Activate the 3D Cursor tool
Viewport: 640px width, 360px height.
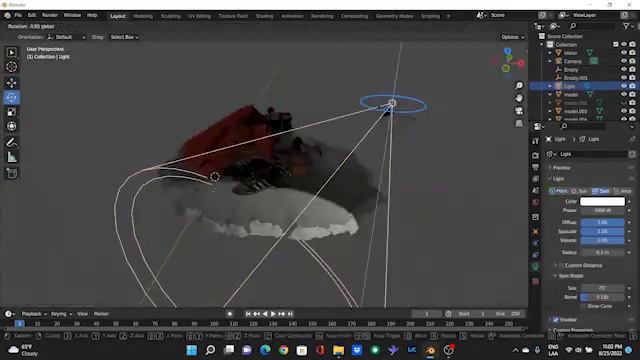pyautogui.click(x=11, y=67)
